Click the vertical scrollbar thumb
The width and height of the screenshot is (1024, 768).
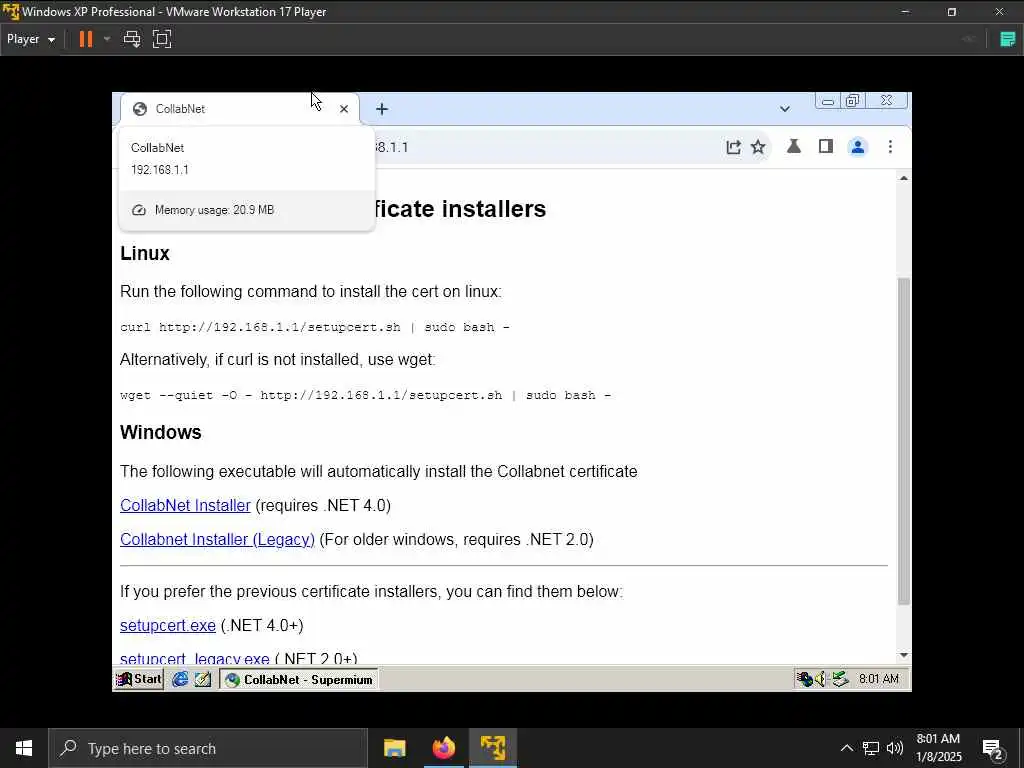pyautogui.click(x=904, y=441)
